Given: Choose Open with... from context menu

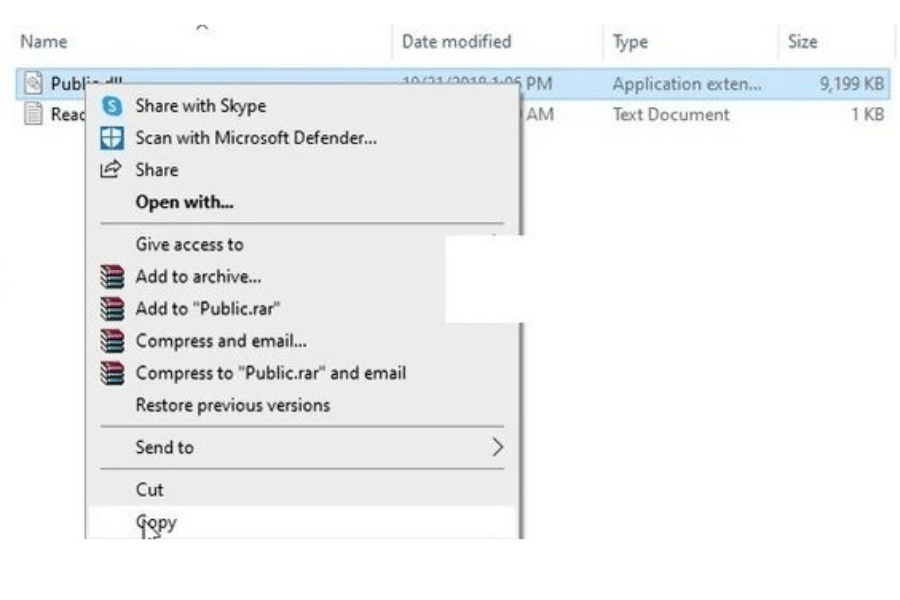Looking at the screenshot, I should pos(184,202).
